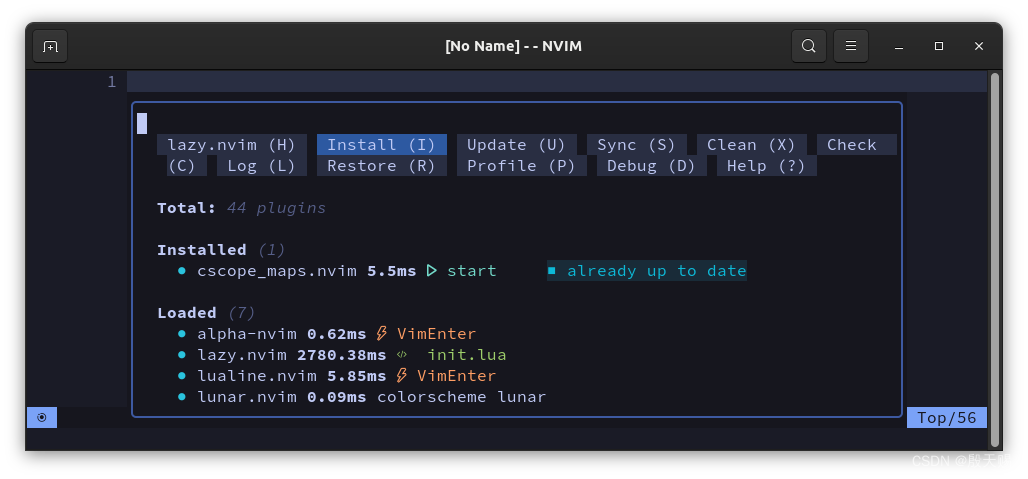1028x479 pixels.
Task: Click the bullet next to cscope_maps.nvim
Action: point(182,271)
